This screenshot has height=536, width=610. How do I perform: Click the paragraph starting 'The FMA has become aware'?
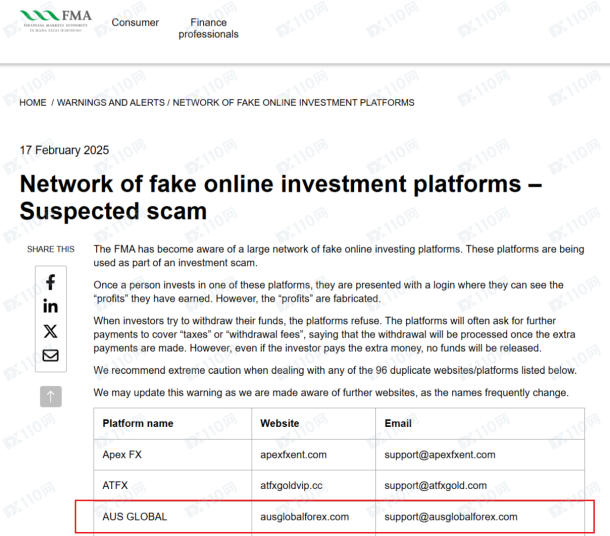[x=338, y=256]
